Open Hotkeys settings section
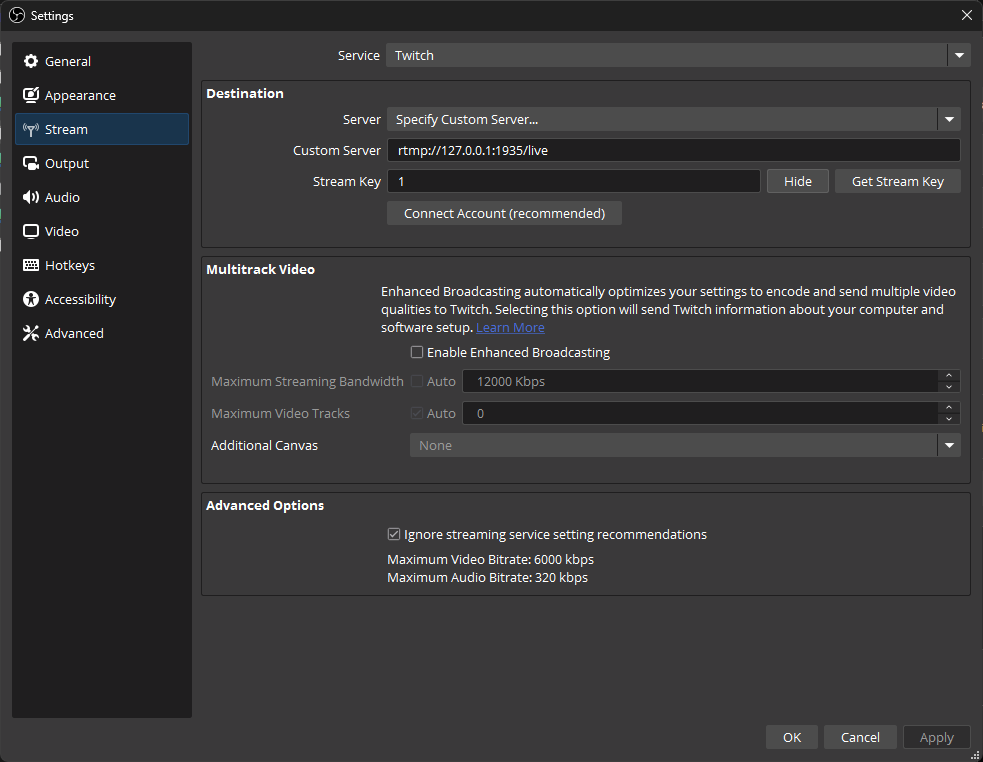 point(102,265)
